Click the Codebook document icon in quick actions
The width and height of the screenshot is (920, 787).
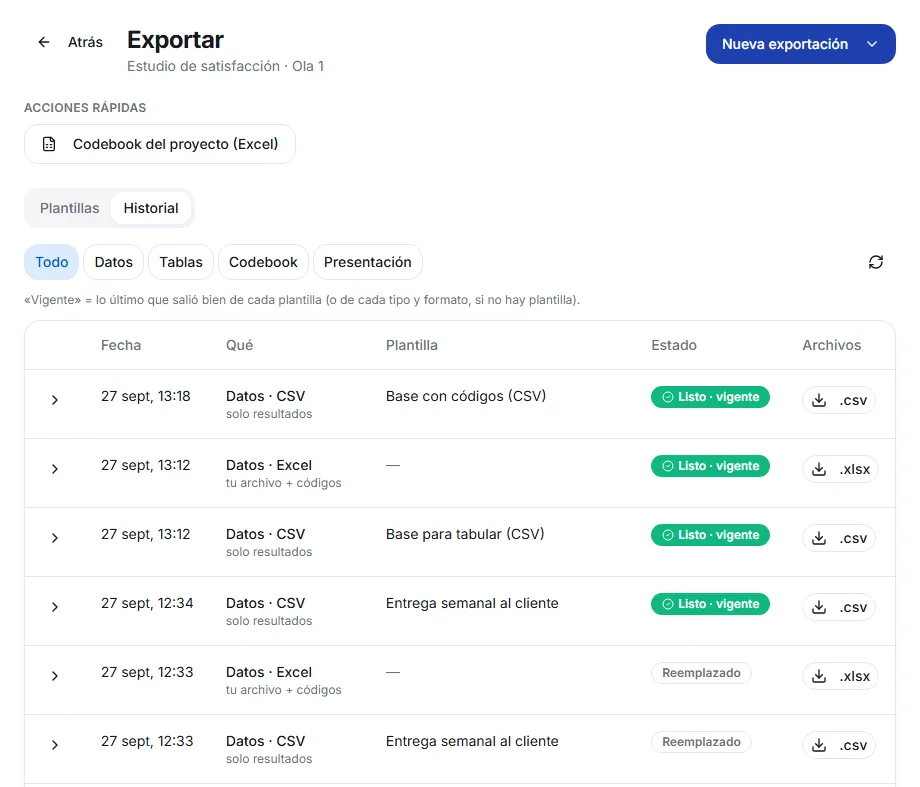coord(49,144)
